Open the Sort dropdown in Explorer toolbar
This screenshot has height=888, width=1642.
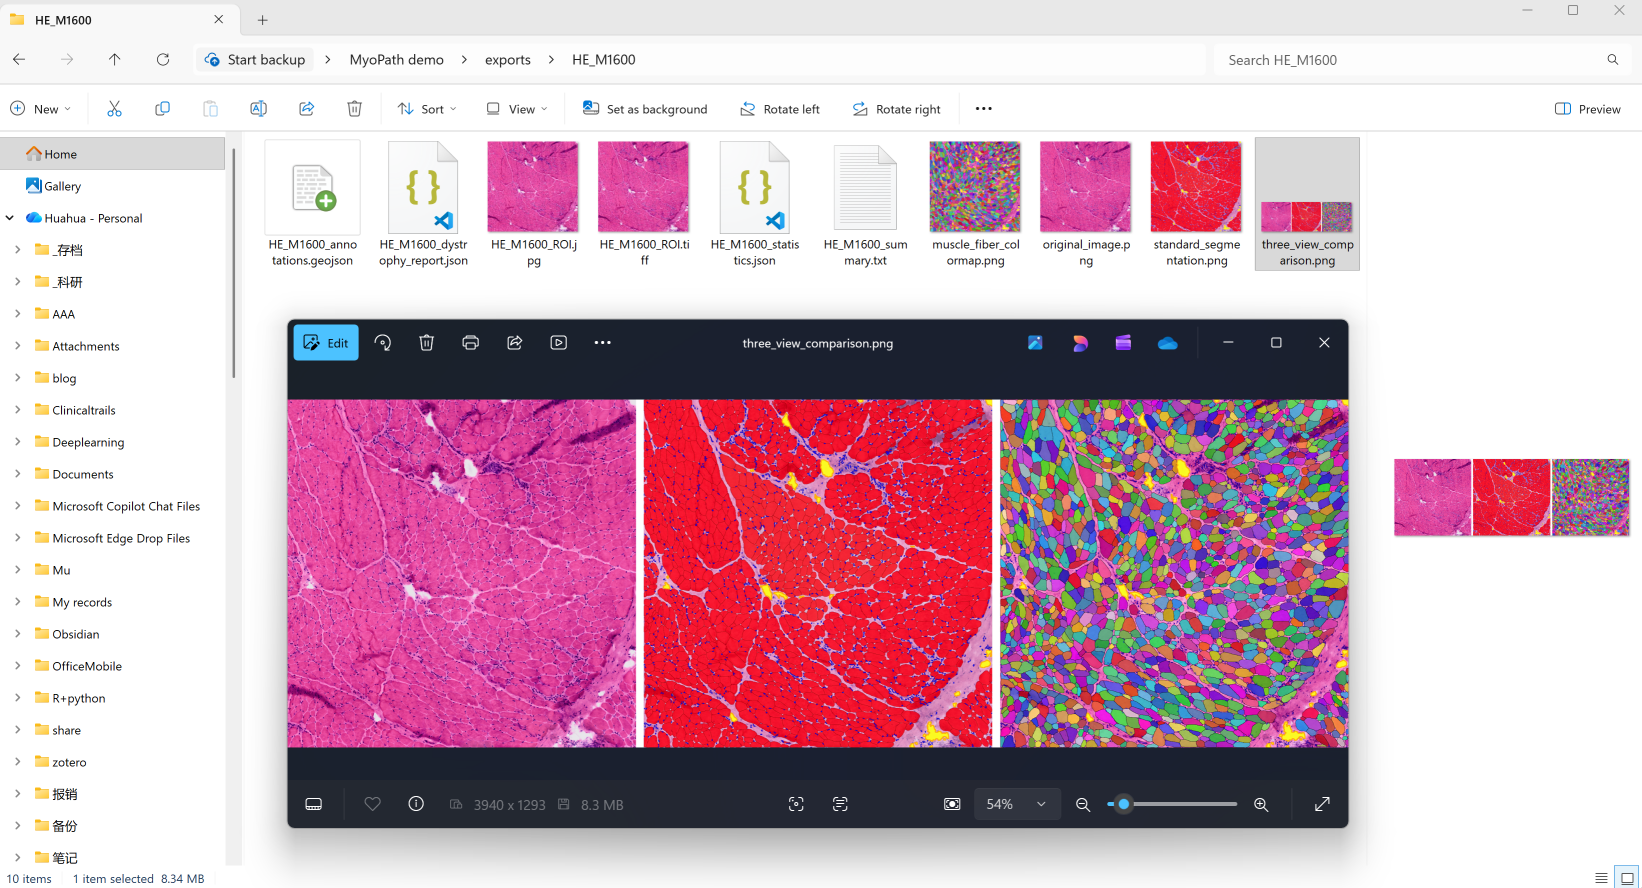coord(427,109)
